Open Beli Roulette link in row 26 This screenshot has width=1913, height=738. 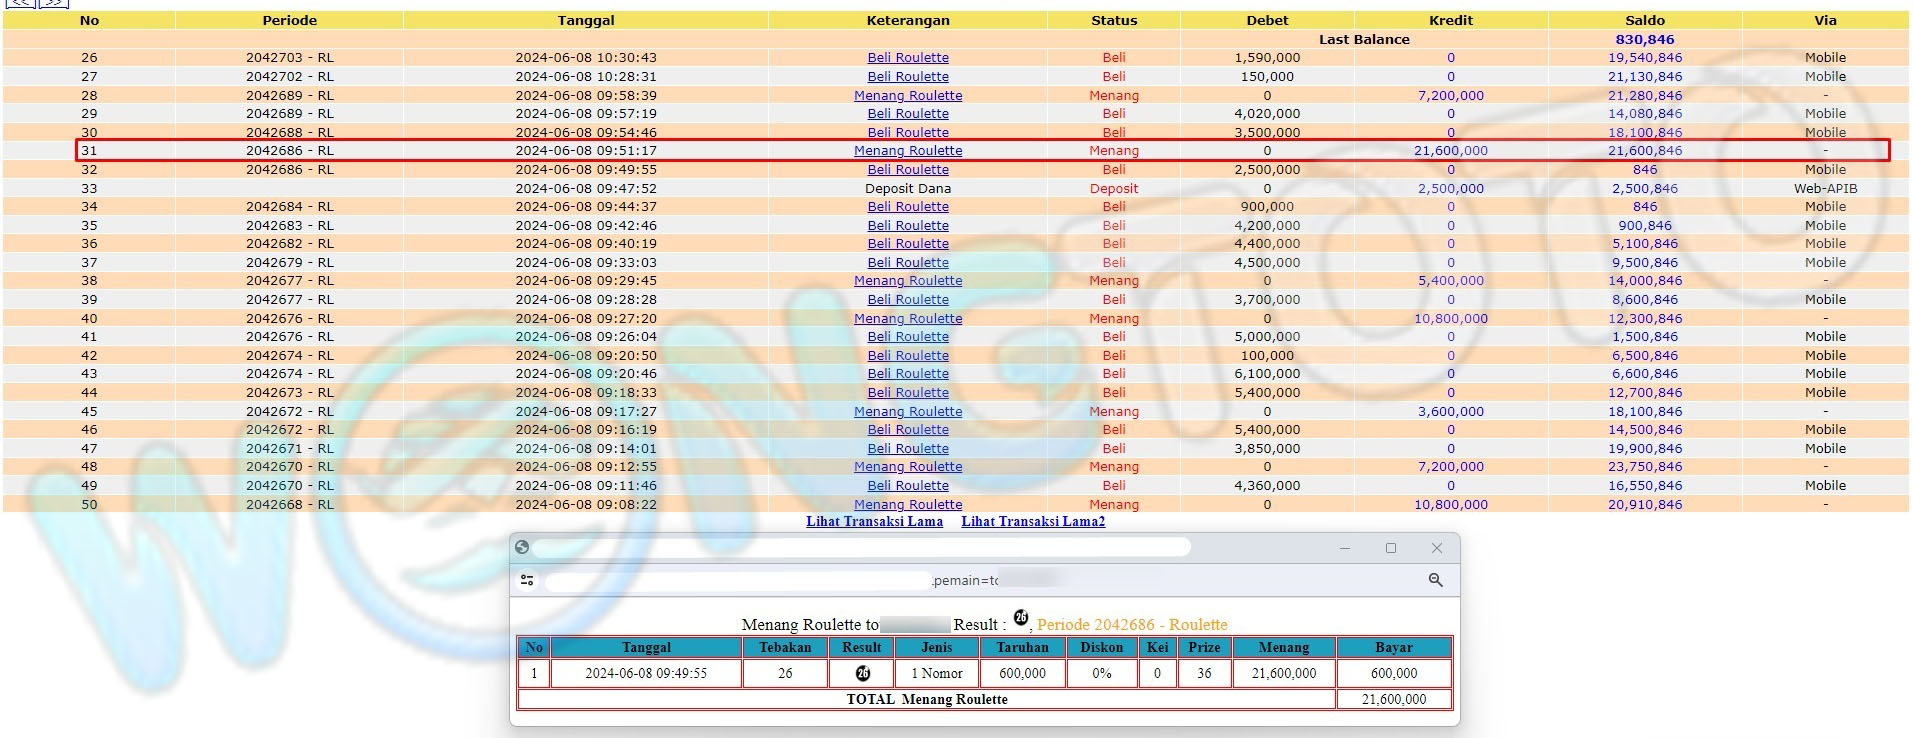coord(907,58)
